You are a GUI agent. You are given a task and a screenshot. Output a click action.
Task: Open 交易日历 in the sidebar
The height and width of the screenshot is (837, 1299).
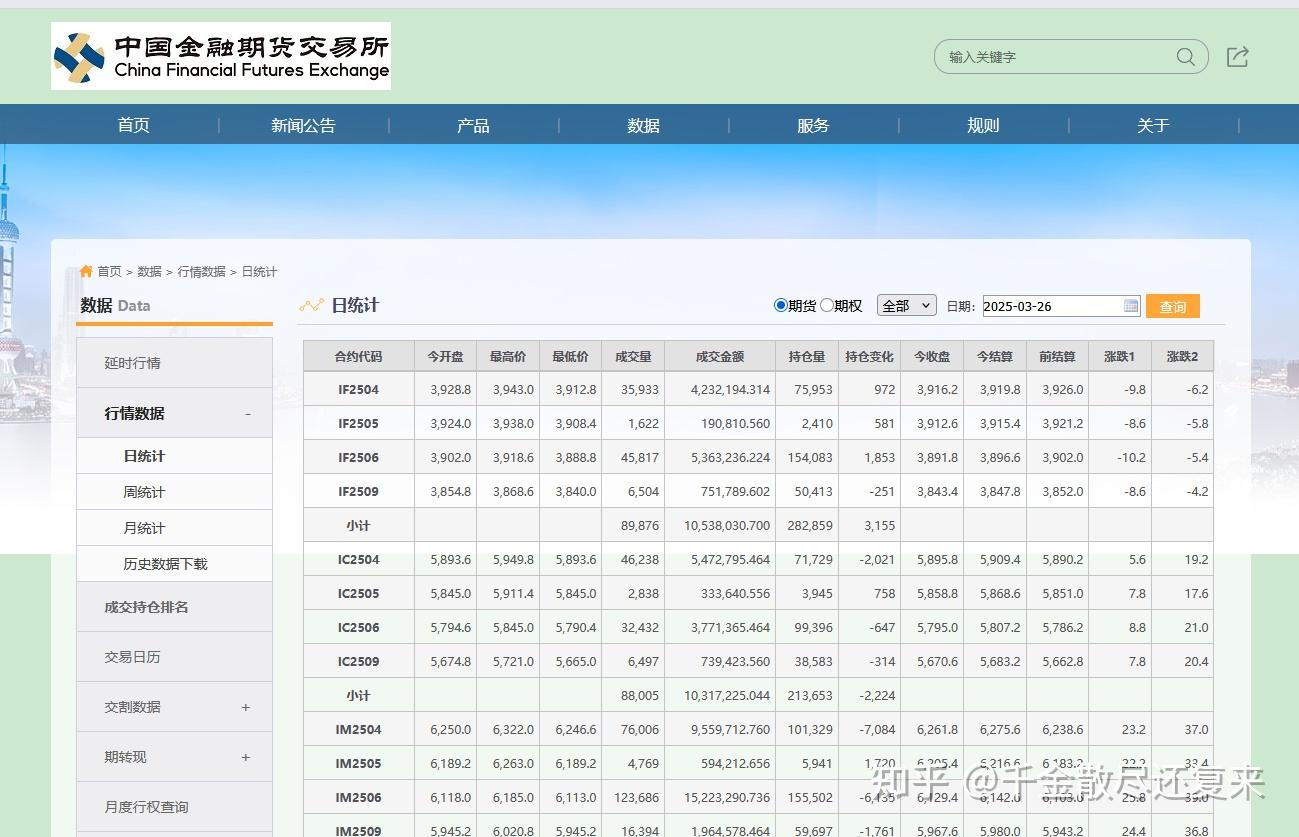coord(174,657)
